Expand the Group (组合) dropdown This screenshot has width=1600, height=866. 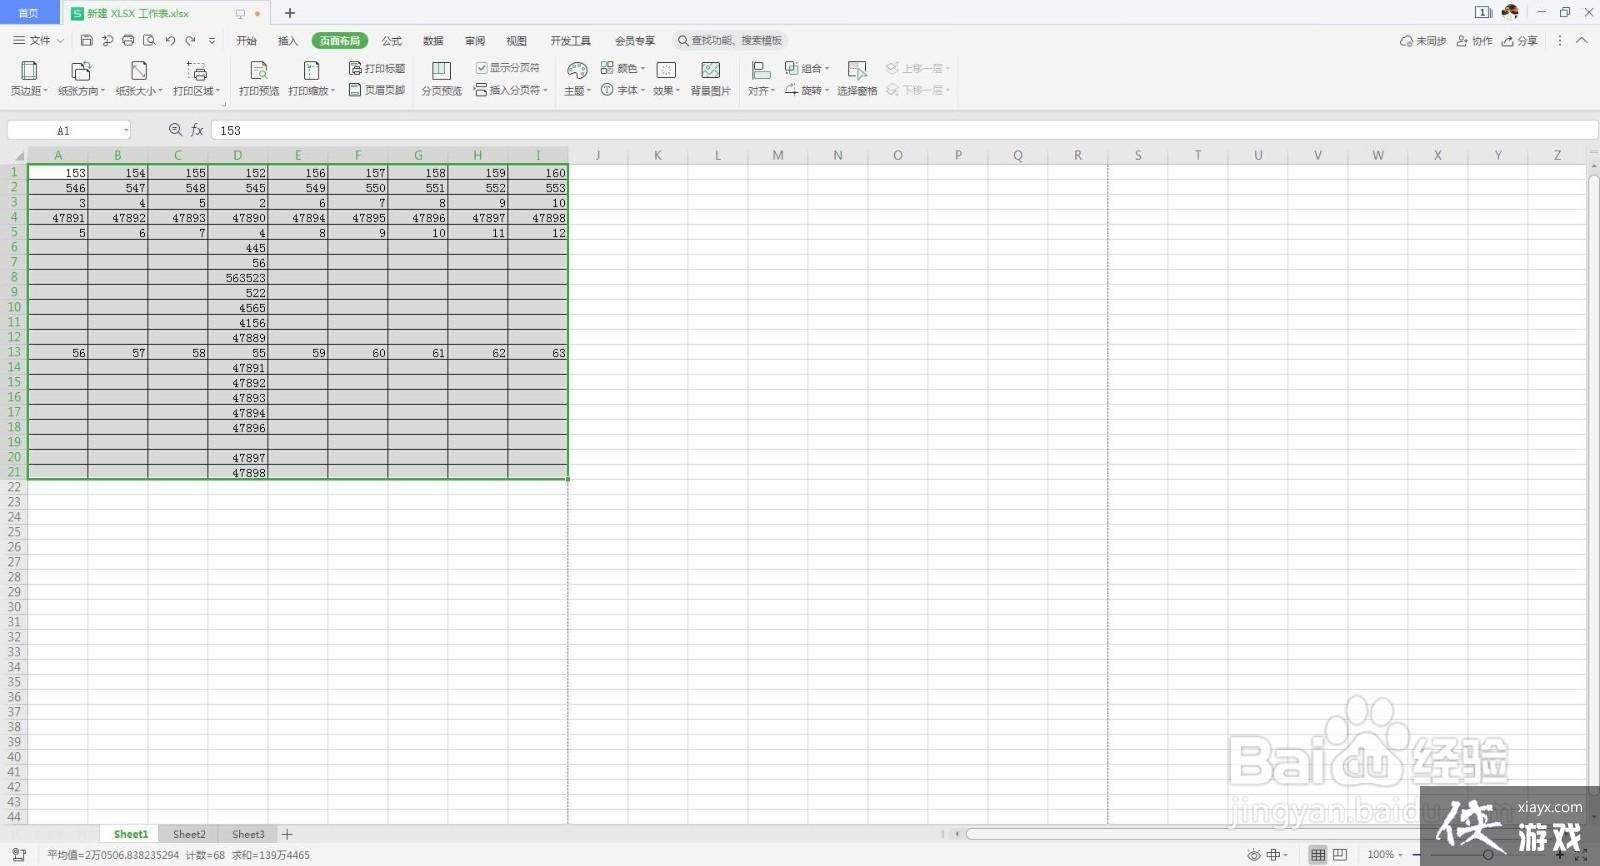coord(827,68)
